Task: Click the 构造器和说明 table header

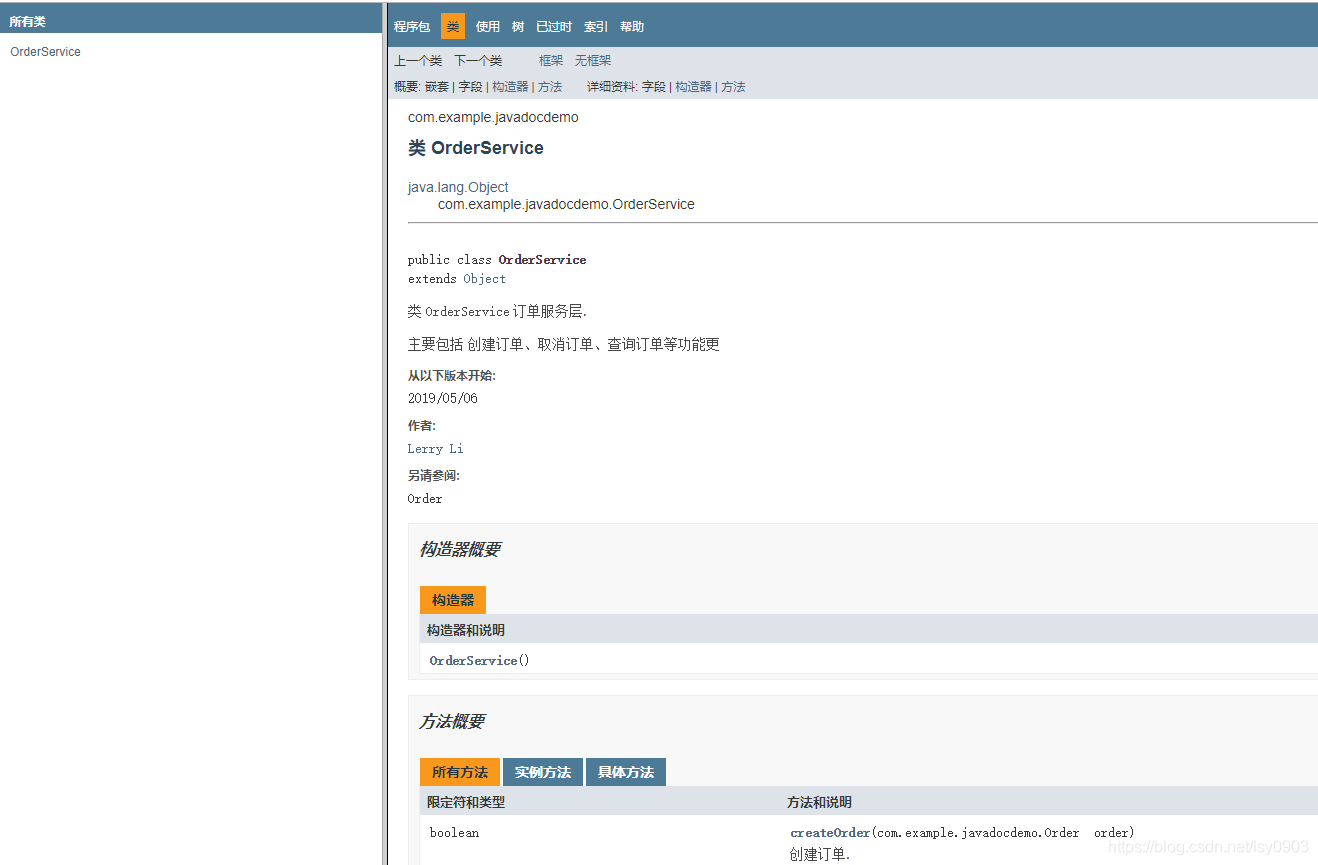Action: [x=466, y=630]
